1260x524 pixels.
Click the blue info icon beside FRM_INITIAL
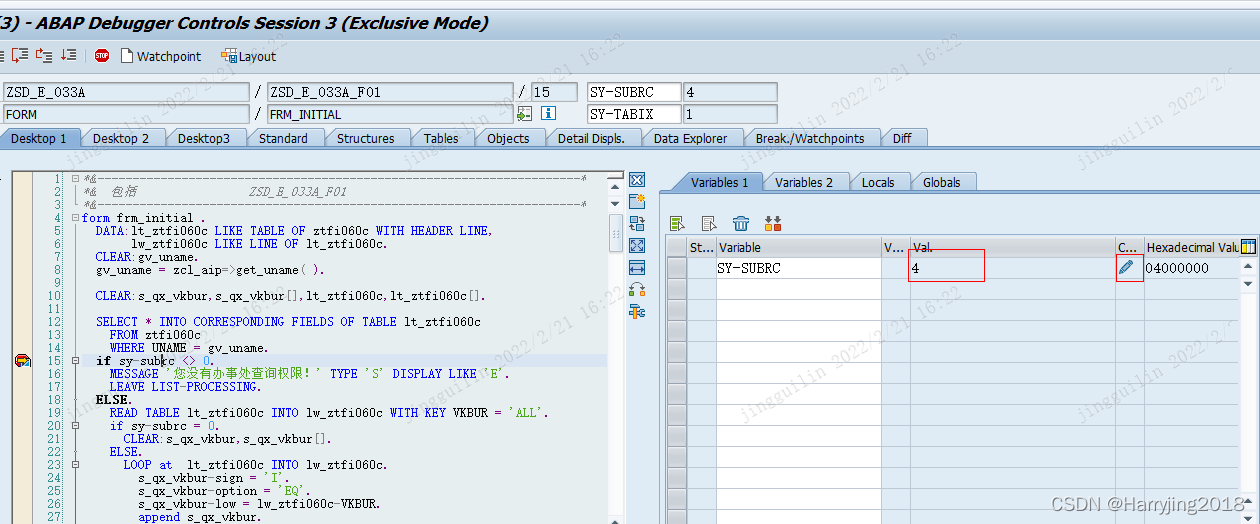point(548,114)
